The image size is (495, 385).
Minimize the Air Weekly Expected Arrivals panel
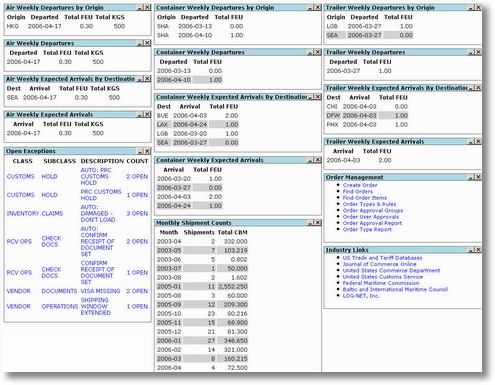140,114
